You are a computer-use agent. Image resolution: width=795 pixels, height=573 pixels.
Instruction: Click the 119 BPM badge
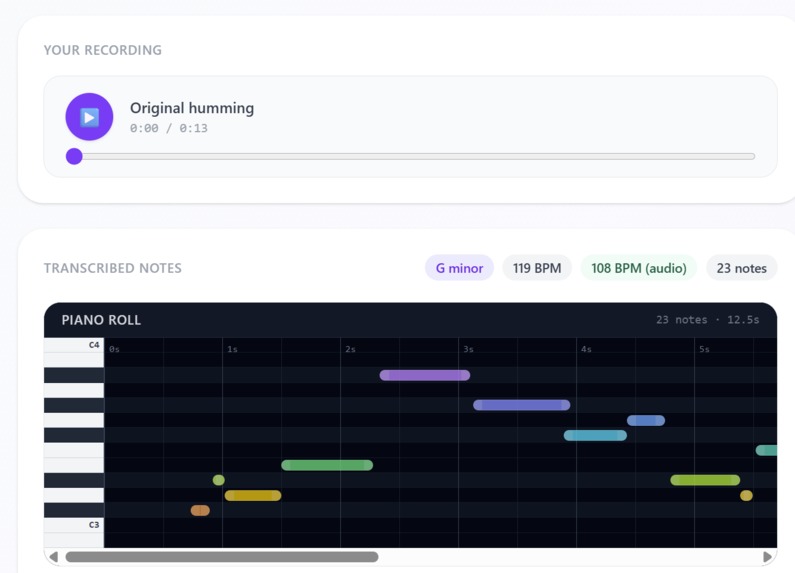[537, 268]
